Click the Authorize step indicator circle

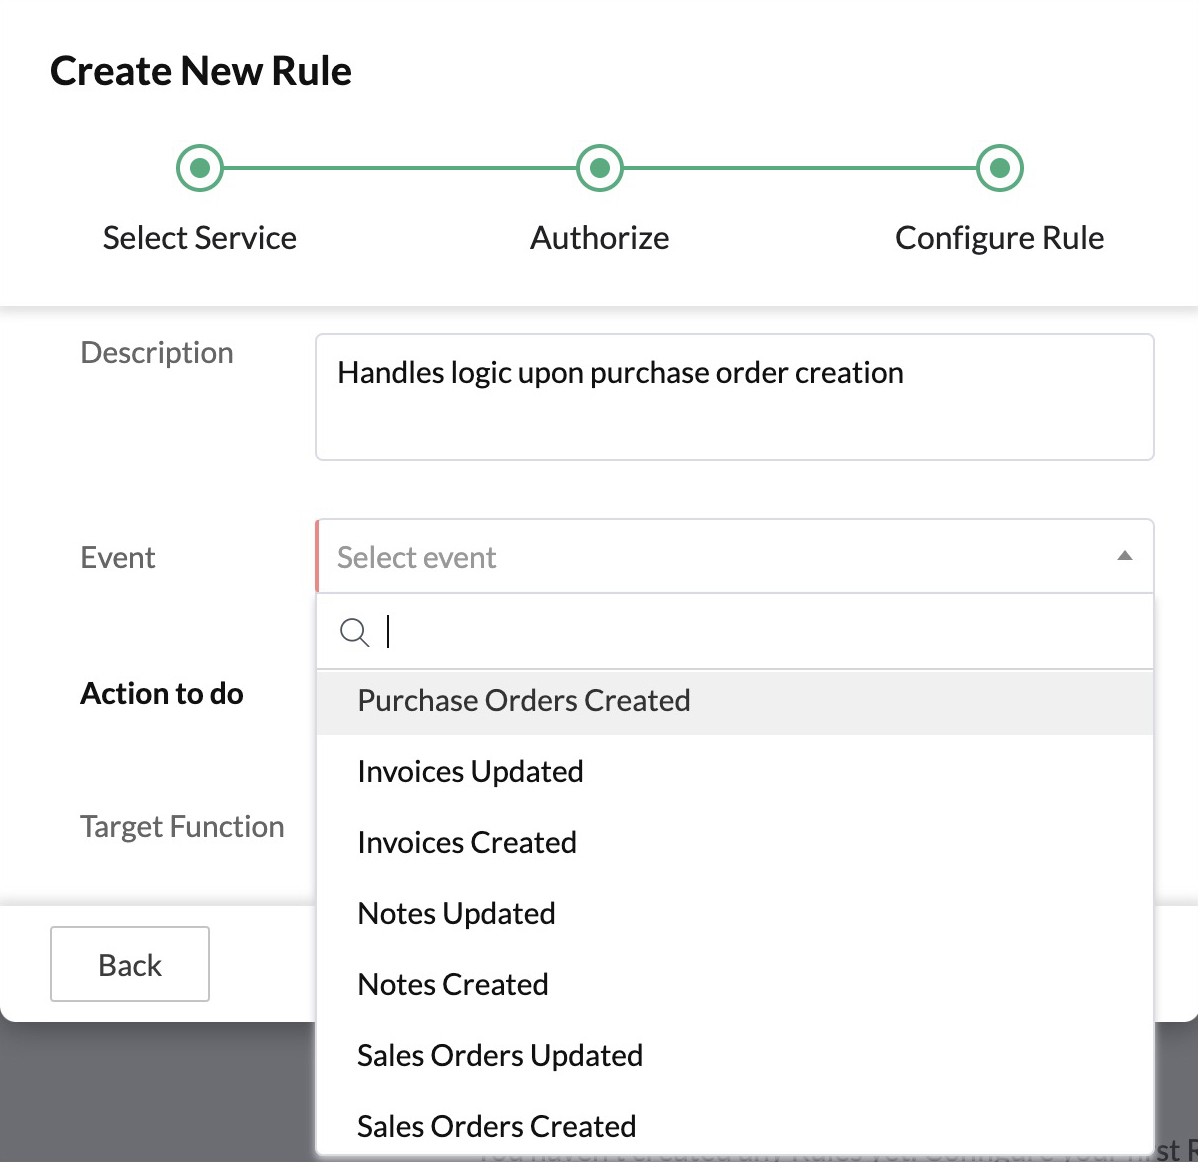[x=599, y=167]
